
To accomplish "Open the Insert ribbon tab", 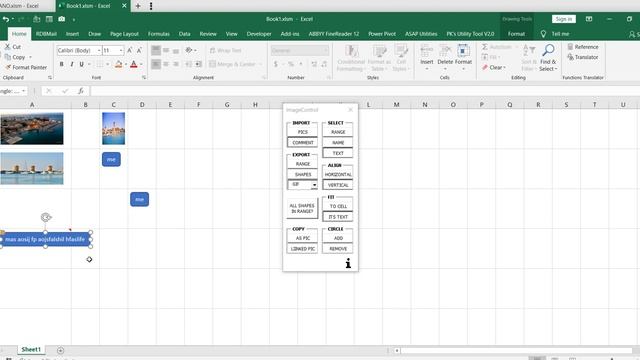I will (72, 34).
